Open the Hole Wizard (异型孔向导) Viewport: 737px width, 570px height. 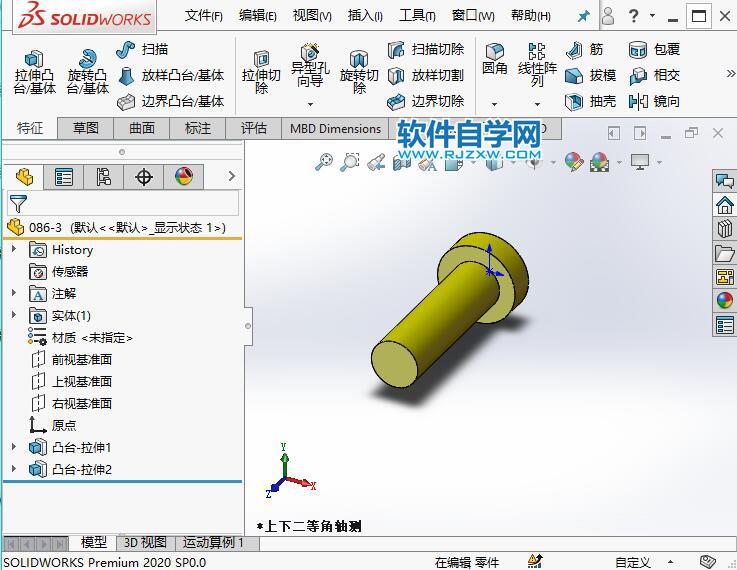(310, 66)
